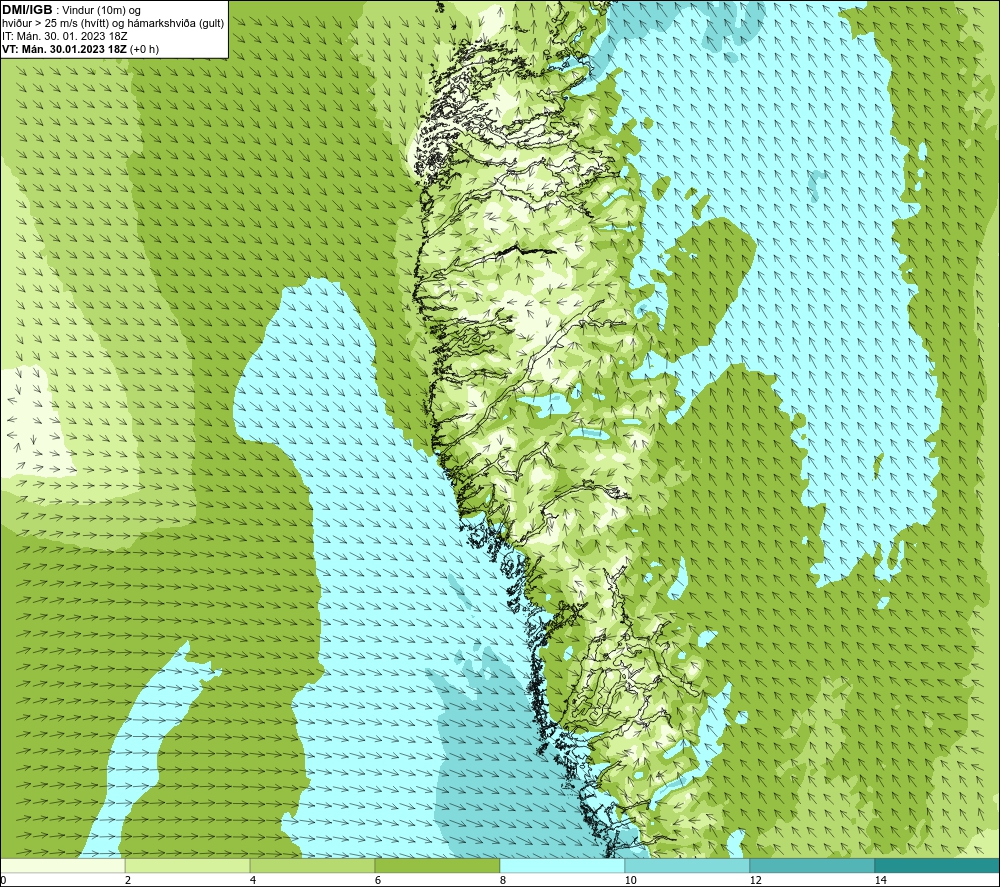This screenshot has height=887, width=1000.
Task: Click the '8' scale label
Action: 503,880
